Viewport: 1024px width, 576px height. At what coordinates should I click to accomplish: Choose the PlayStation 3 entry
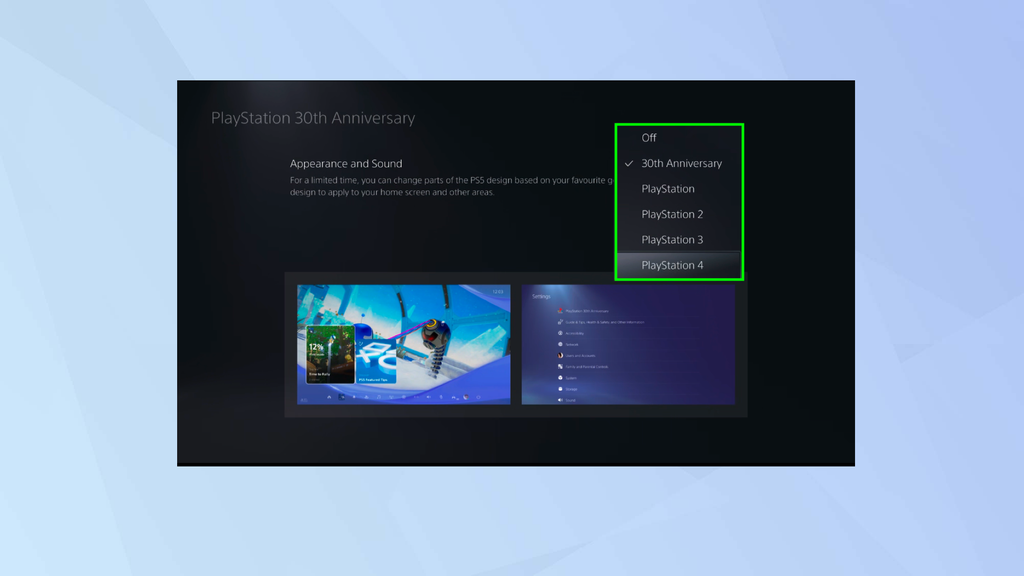[x=673, y=239]
